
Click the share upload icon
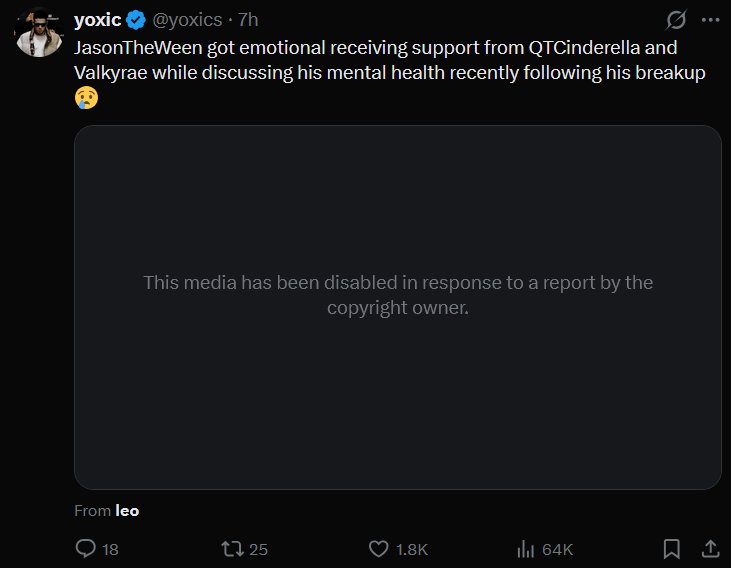[710, 549]
